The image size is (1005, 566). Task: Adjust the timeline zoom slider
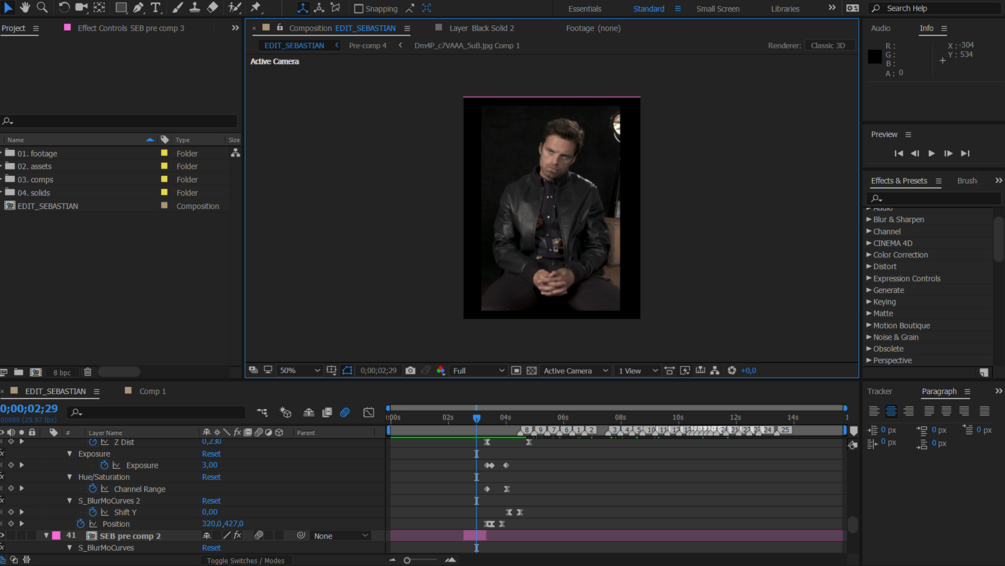tap(407, 560)
